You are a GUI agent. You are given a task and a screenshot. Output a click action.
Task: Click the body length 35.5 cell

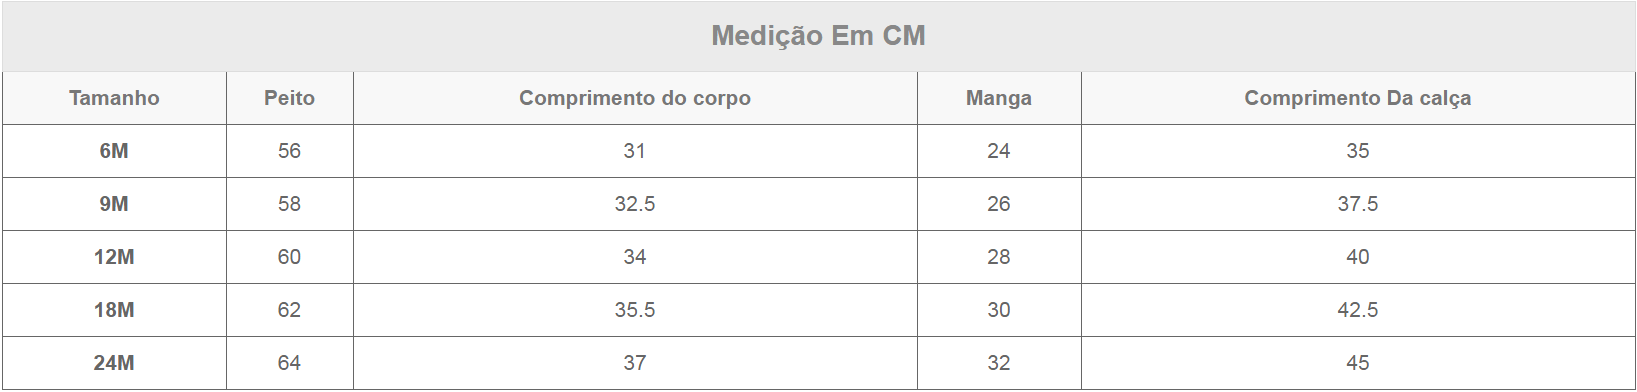pyautogui.click(x=635, y=310)
